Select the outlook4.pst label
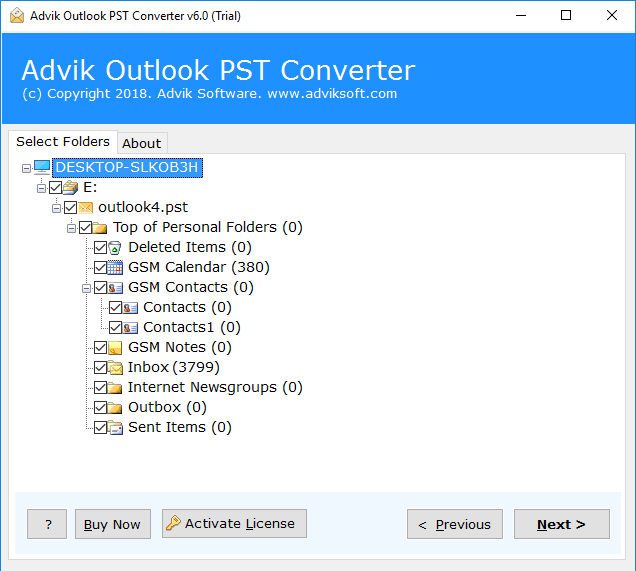 coord(143,207)
